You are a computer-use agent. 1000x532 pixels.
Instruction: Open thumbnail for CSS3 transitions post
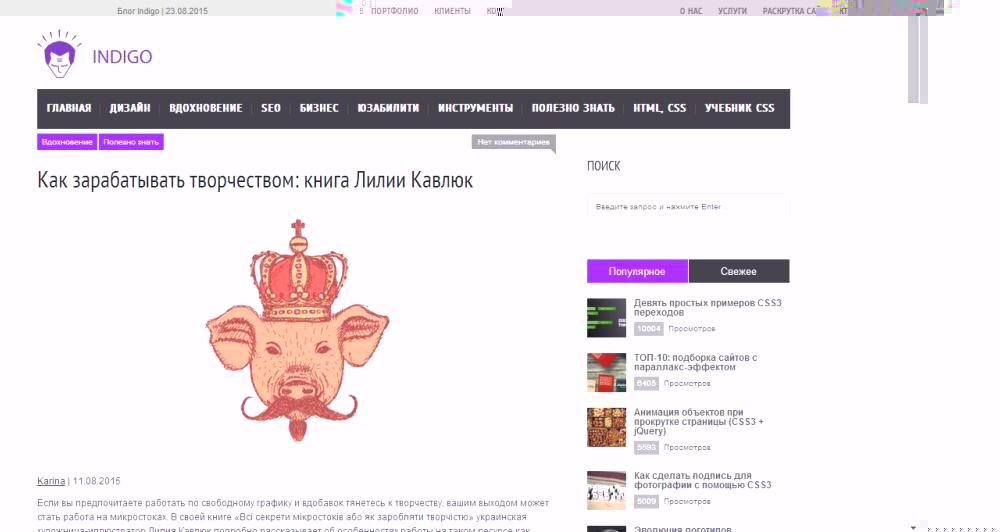(x=607, y=318)
